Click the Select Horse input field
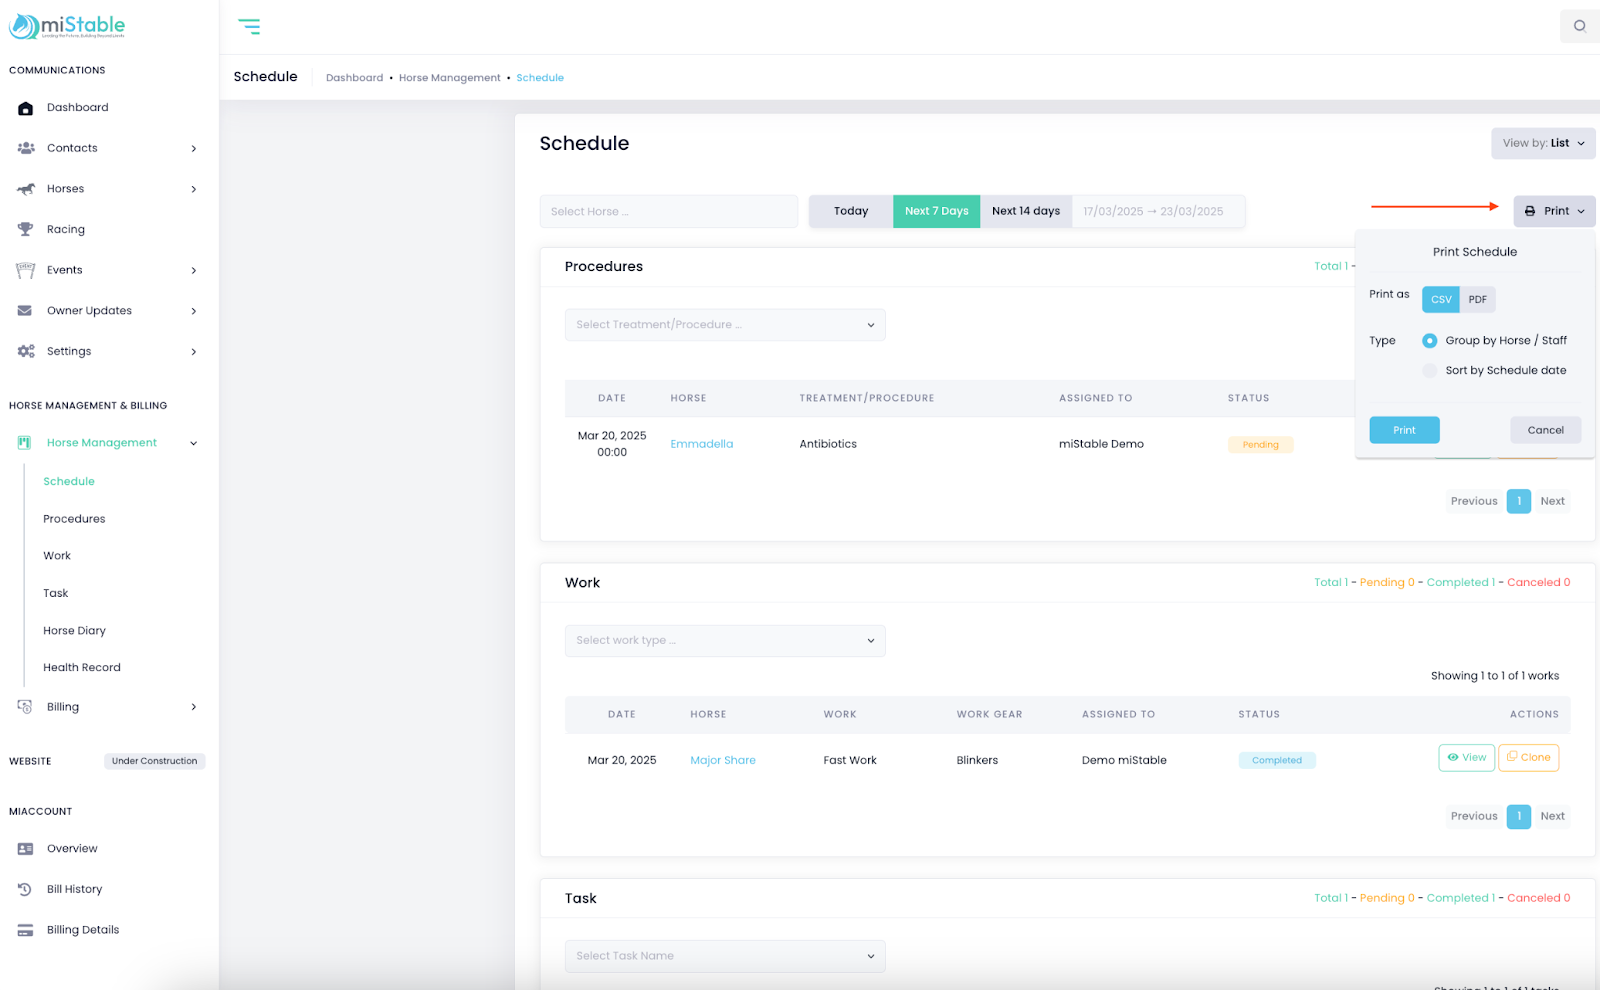The width and height of the screenshot is (1600, 990). (x=668, y=212)
